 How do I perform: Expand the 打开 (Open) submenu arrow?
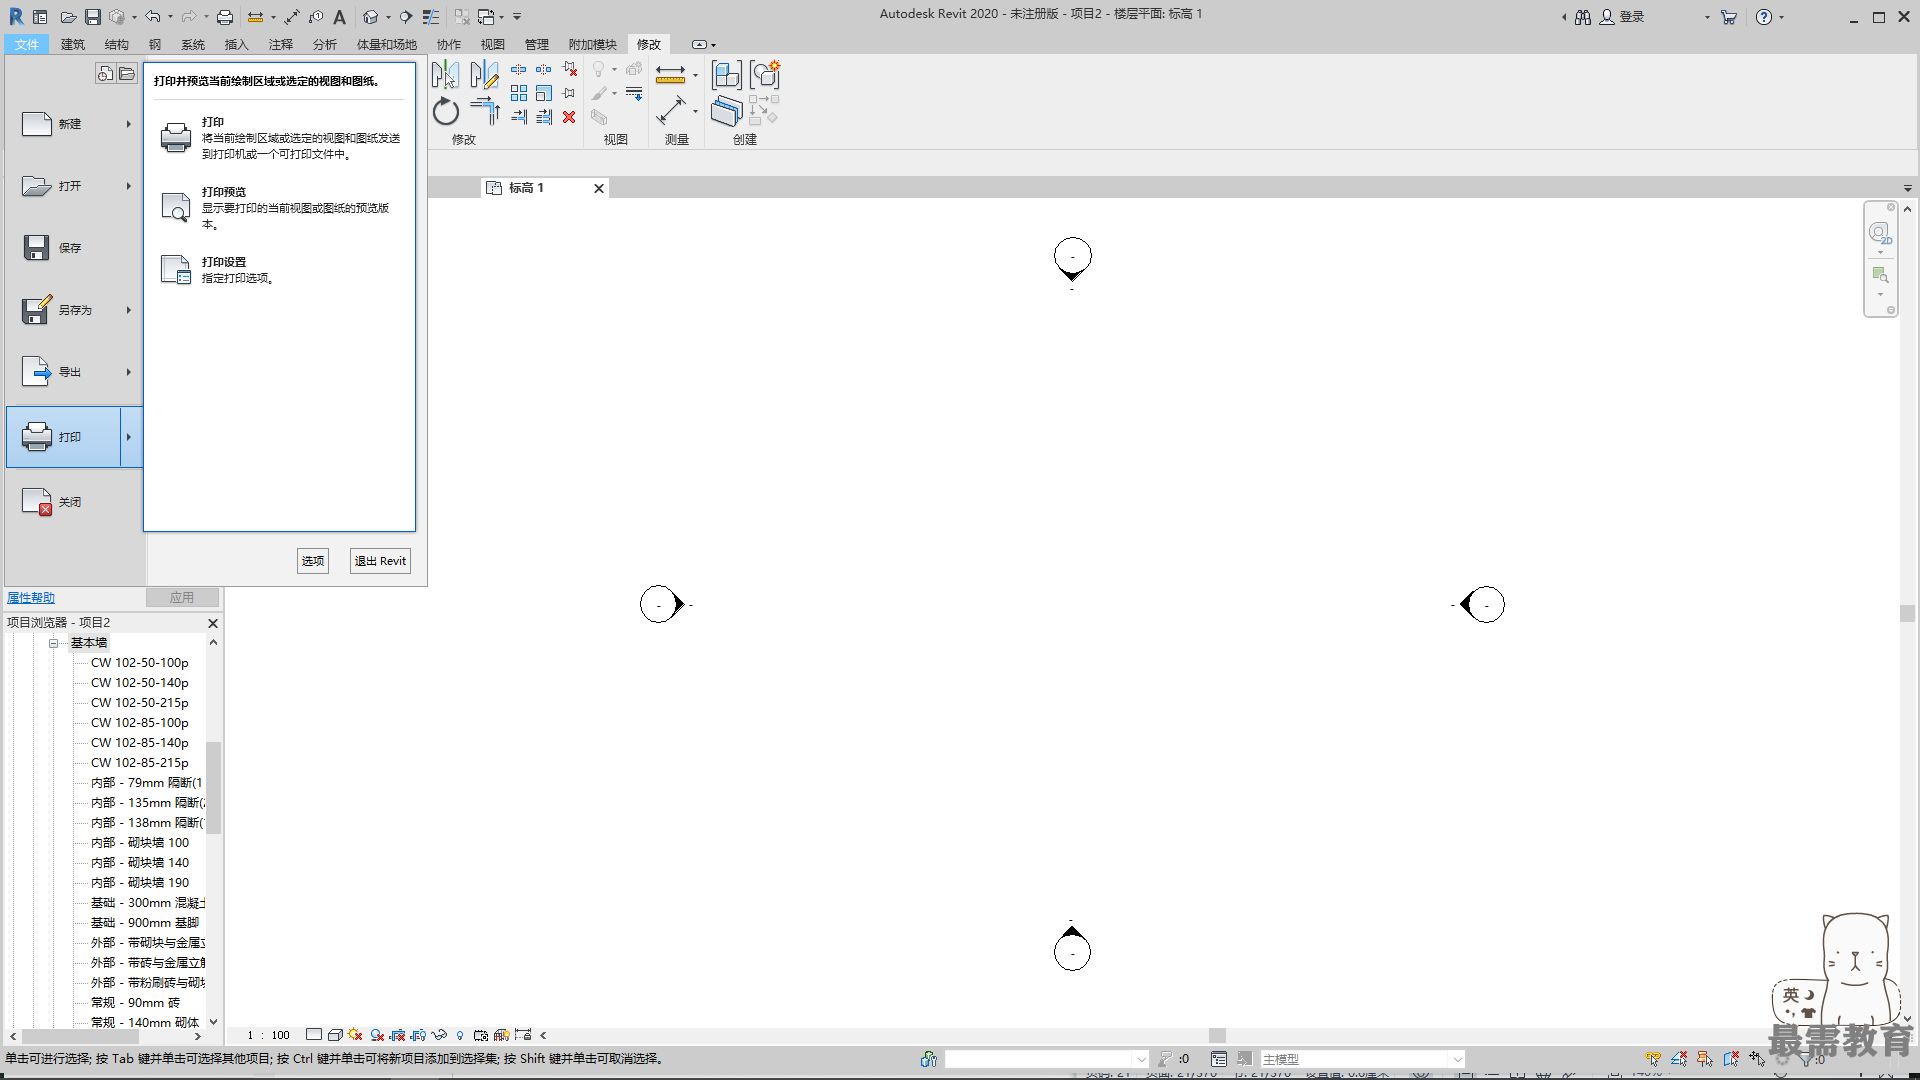tap(128, 186)
